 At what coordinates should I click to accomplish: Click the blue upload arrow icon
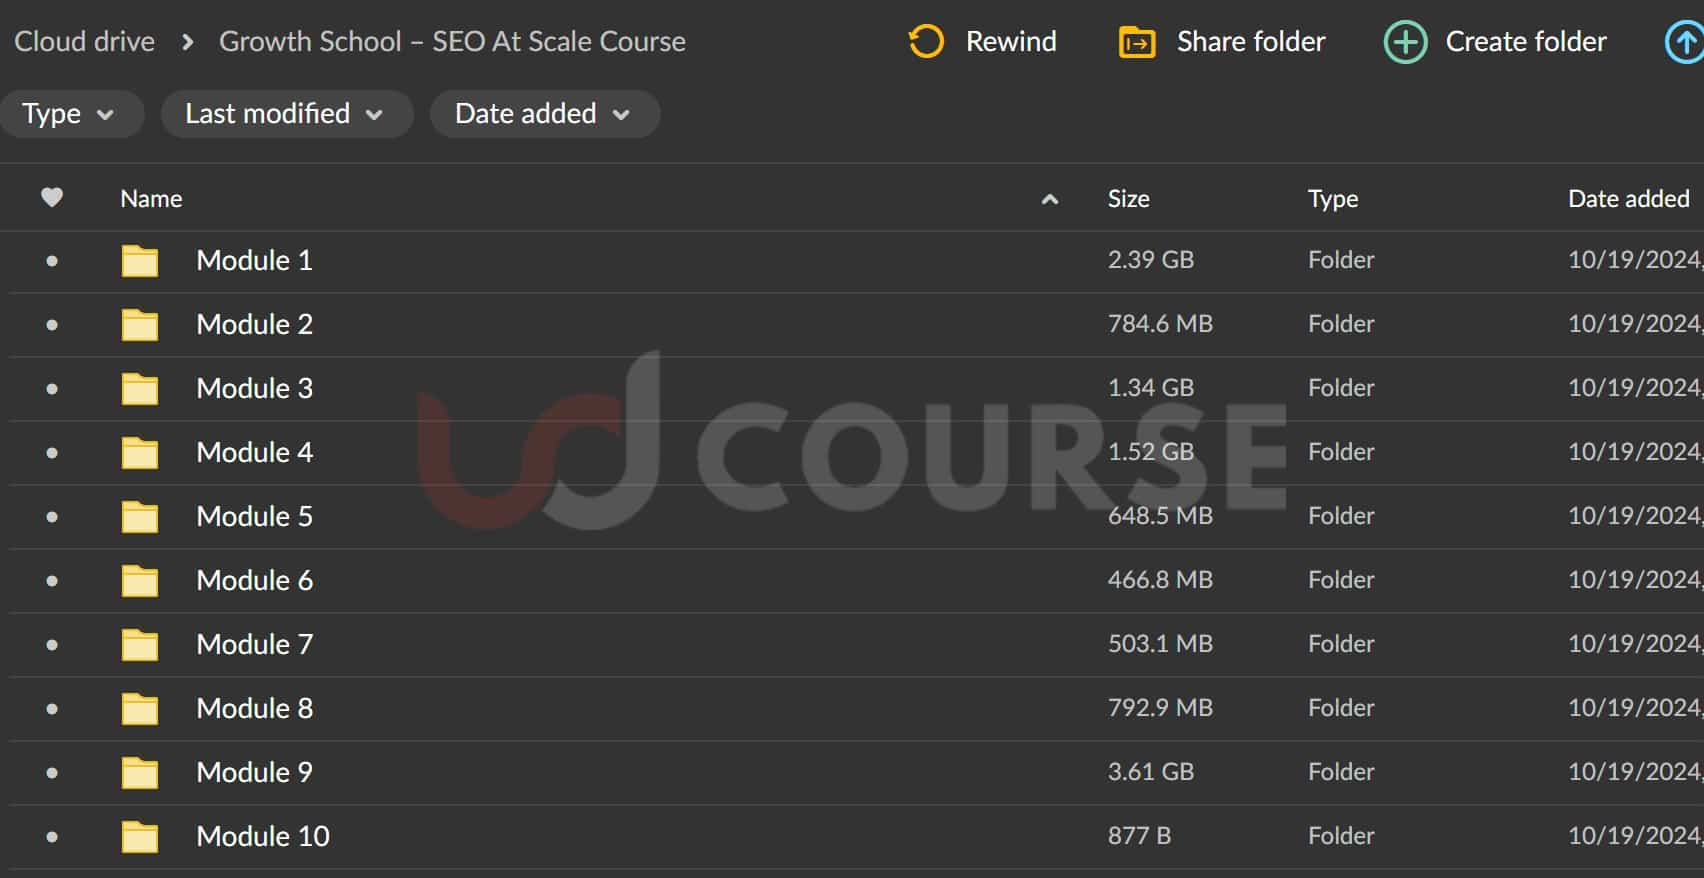tap(1684, 43)
